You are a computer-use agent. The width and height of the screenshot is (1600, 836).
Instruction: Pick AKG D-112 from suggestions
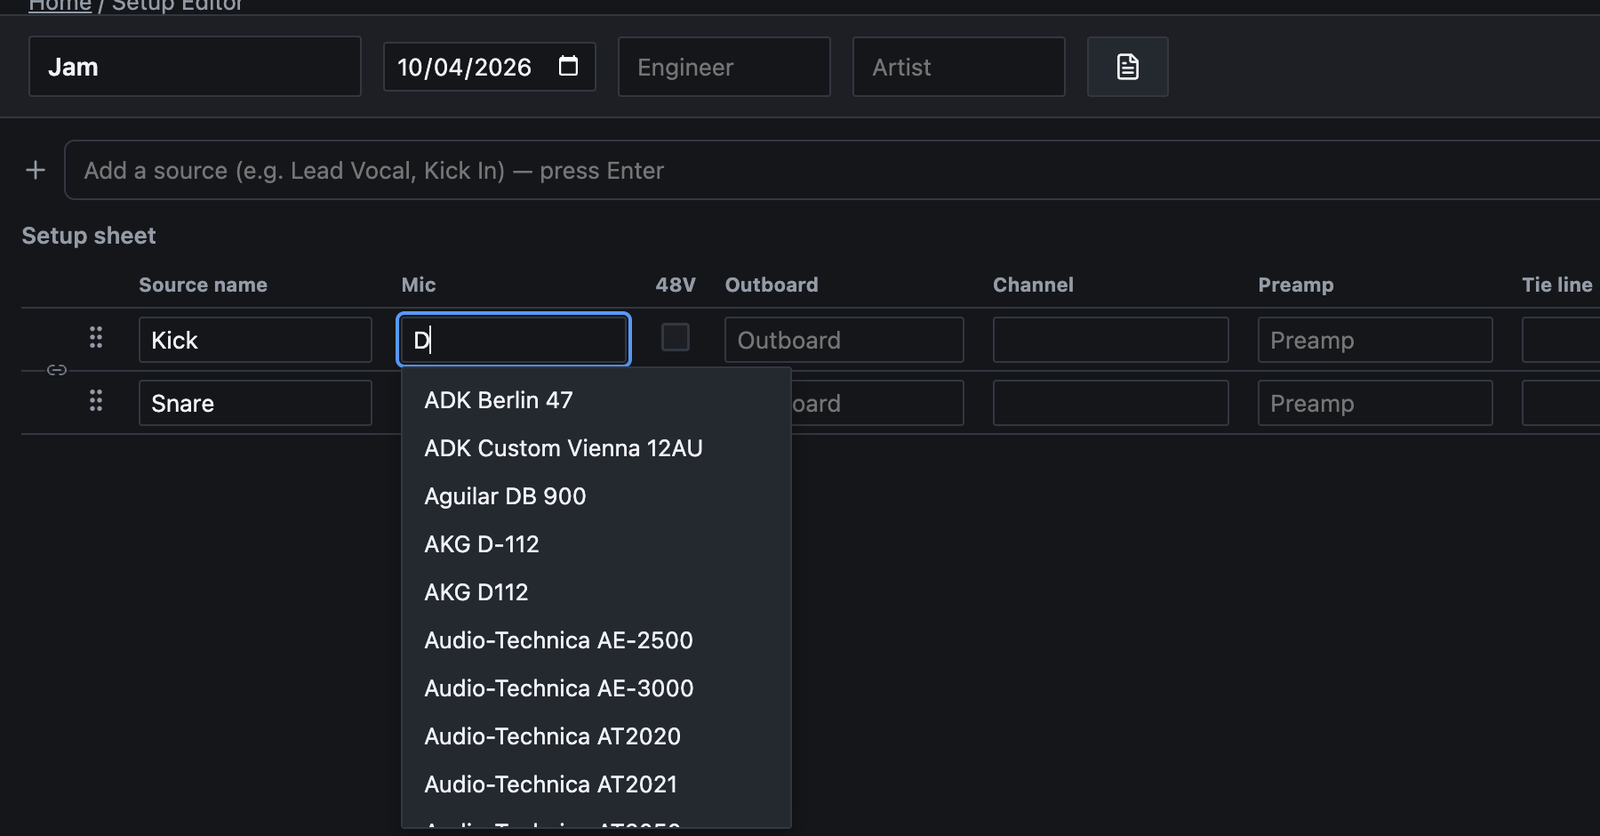pos(596,544)
